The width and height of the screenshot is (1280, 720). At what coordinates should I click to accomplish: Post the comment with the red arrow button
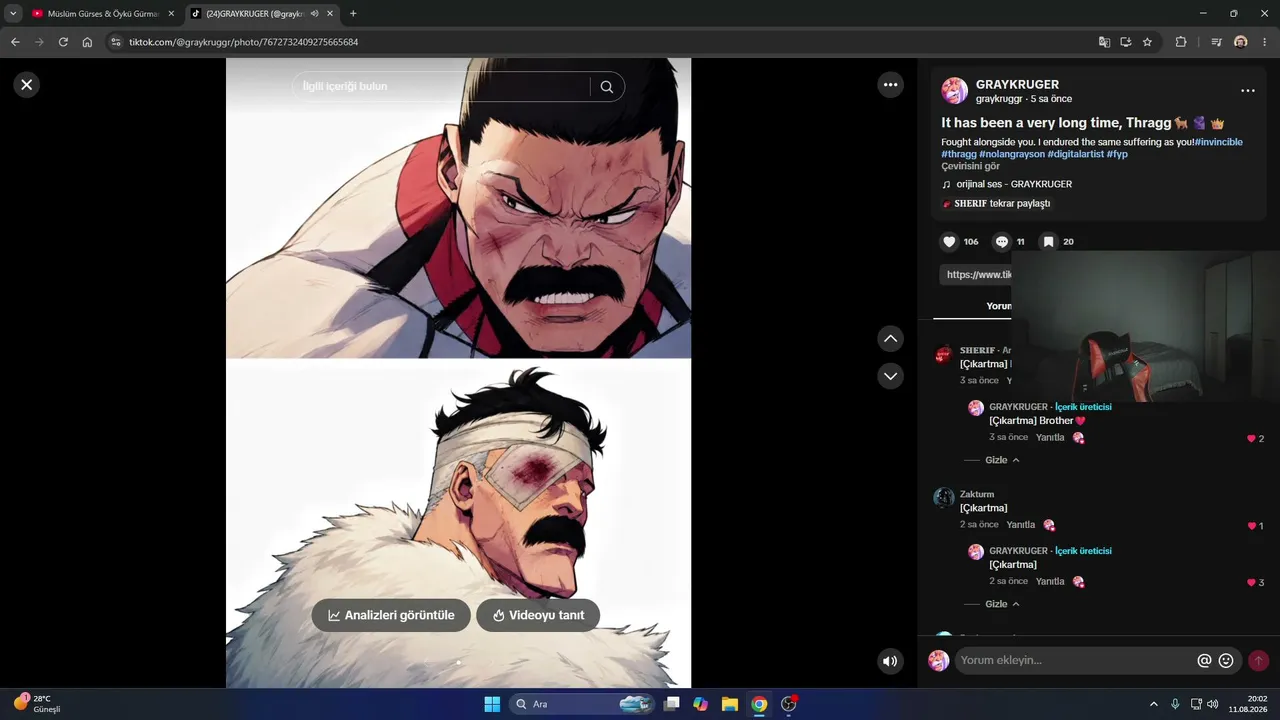click(x=1258, y=661)
